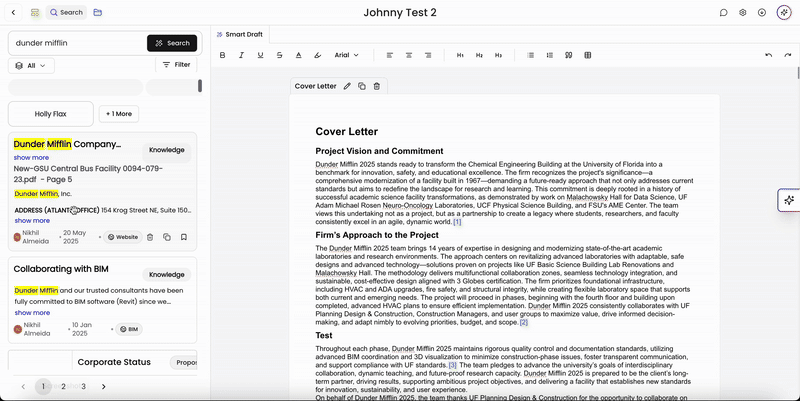Open the layout panel icon beside Search

[x=35, y=13]
